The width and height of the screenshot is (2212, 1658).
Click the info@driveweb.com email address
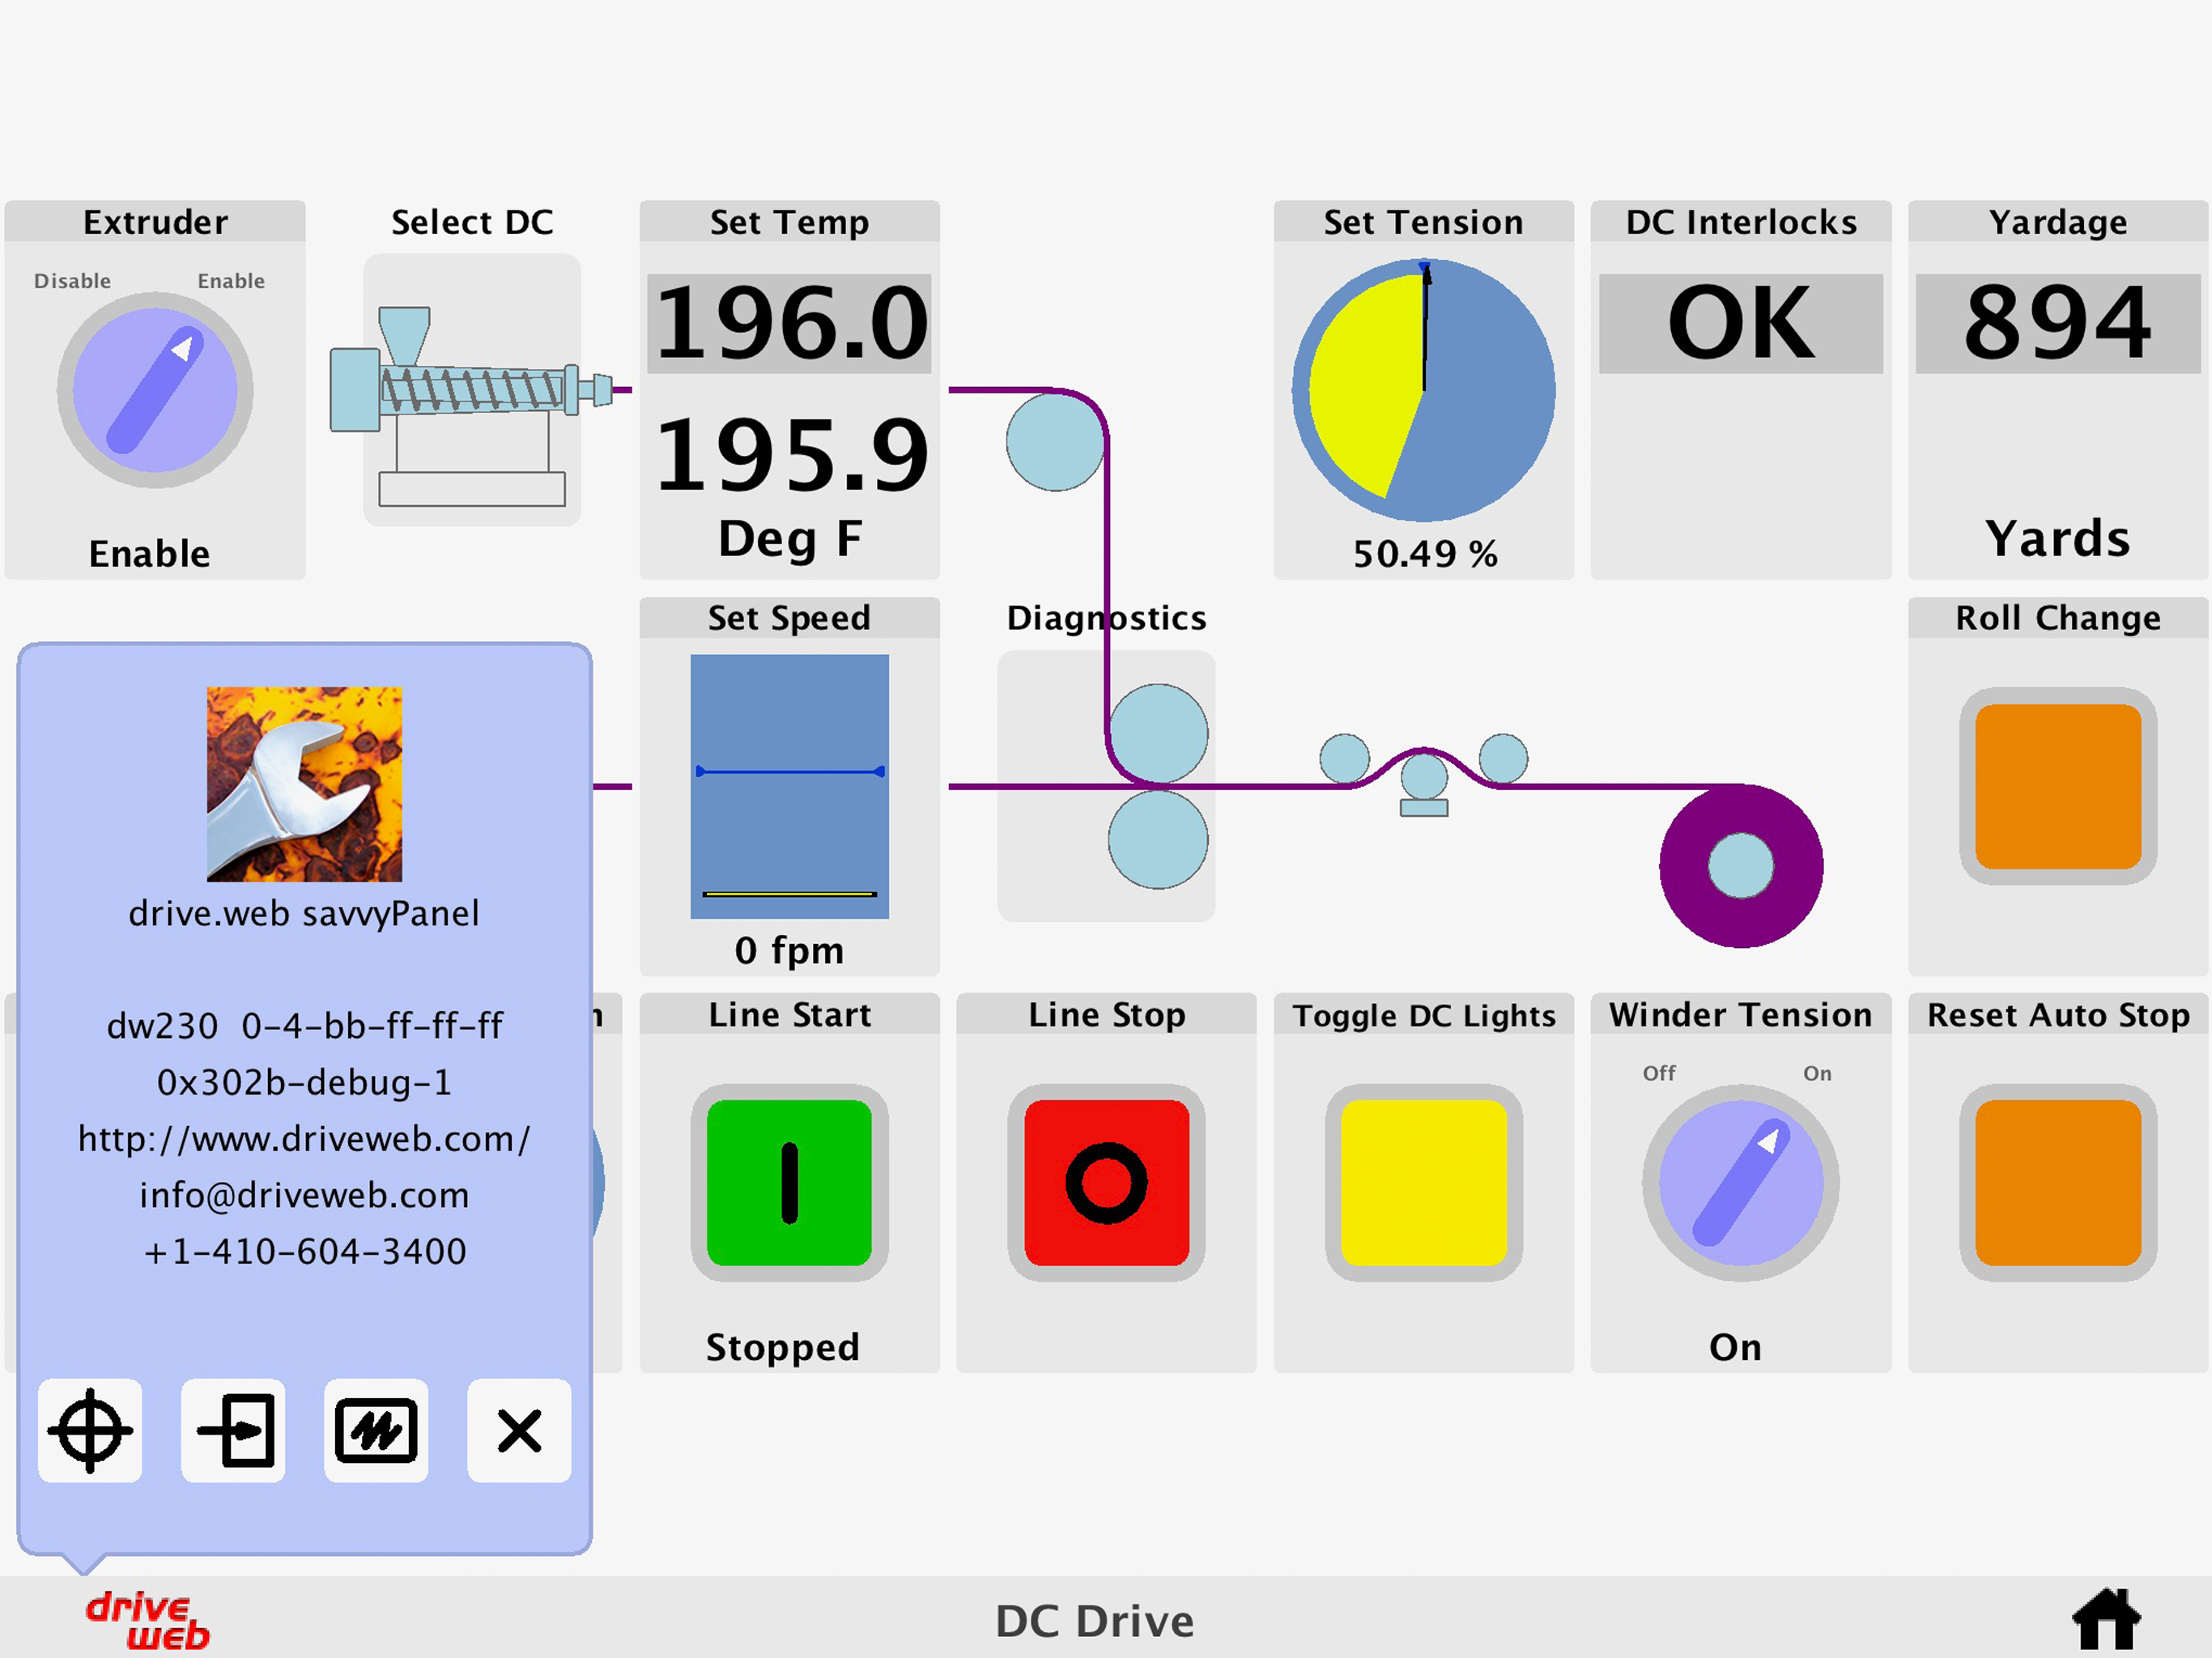click(x=304, y=1195)
